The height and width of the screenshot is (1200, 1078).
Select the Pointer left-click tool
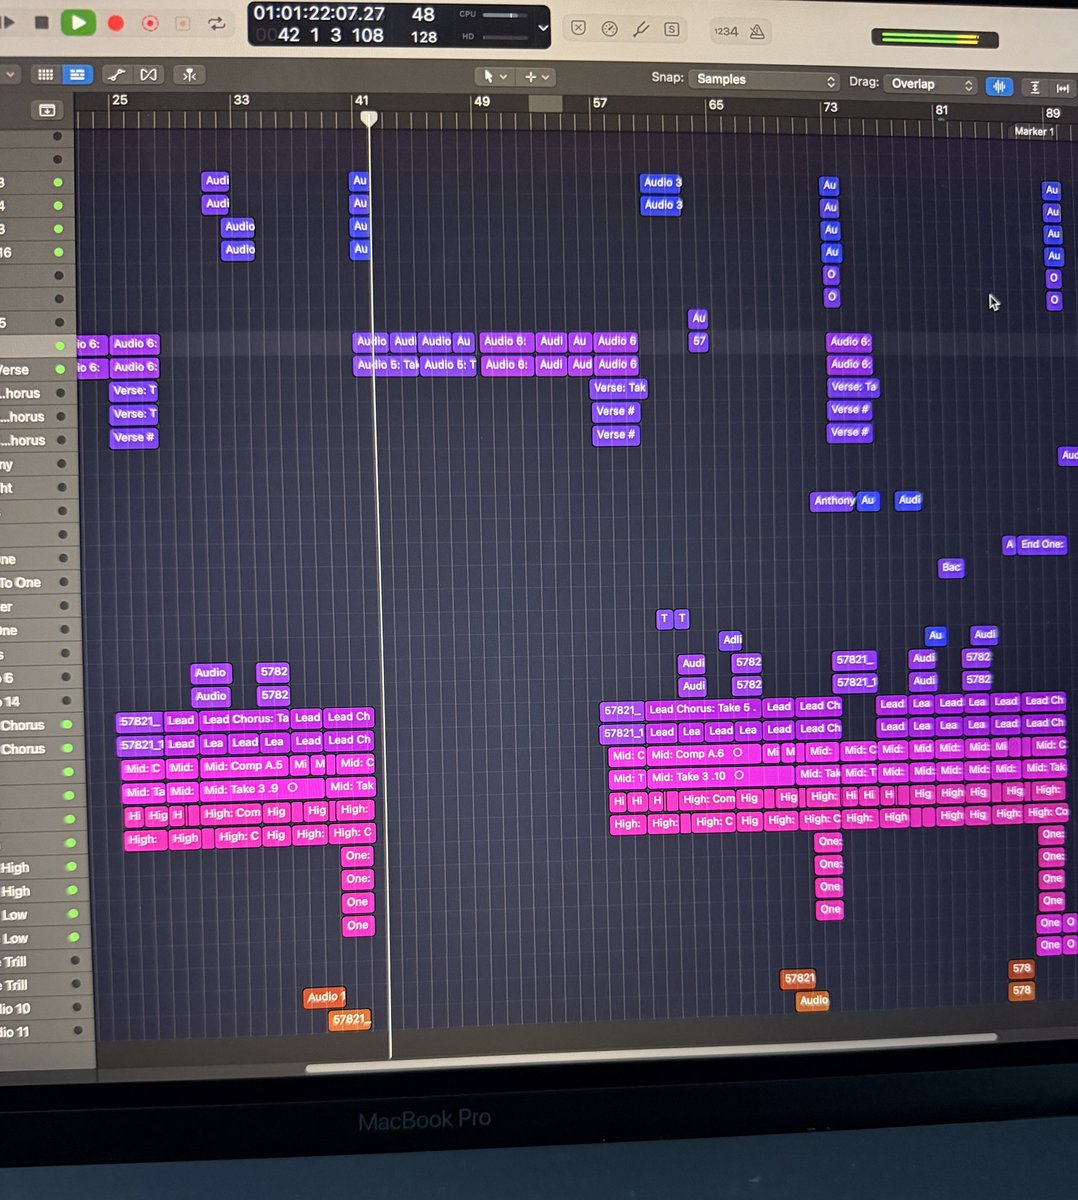click(488, 76)
